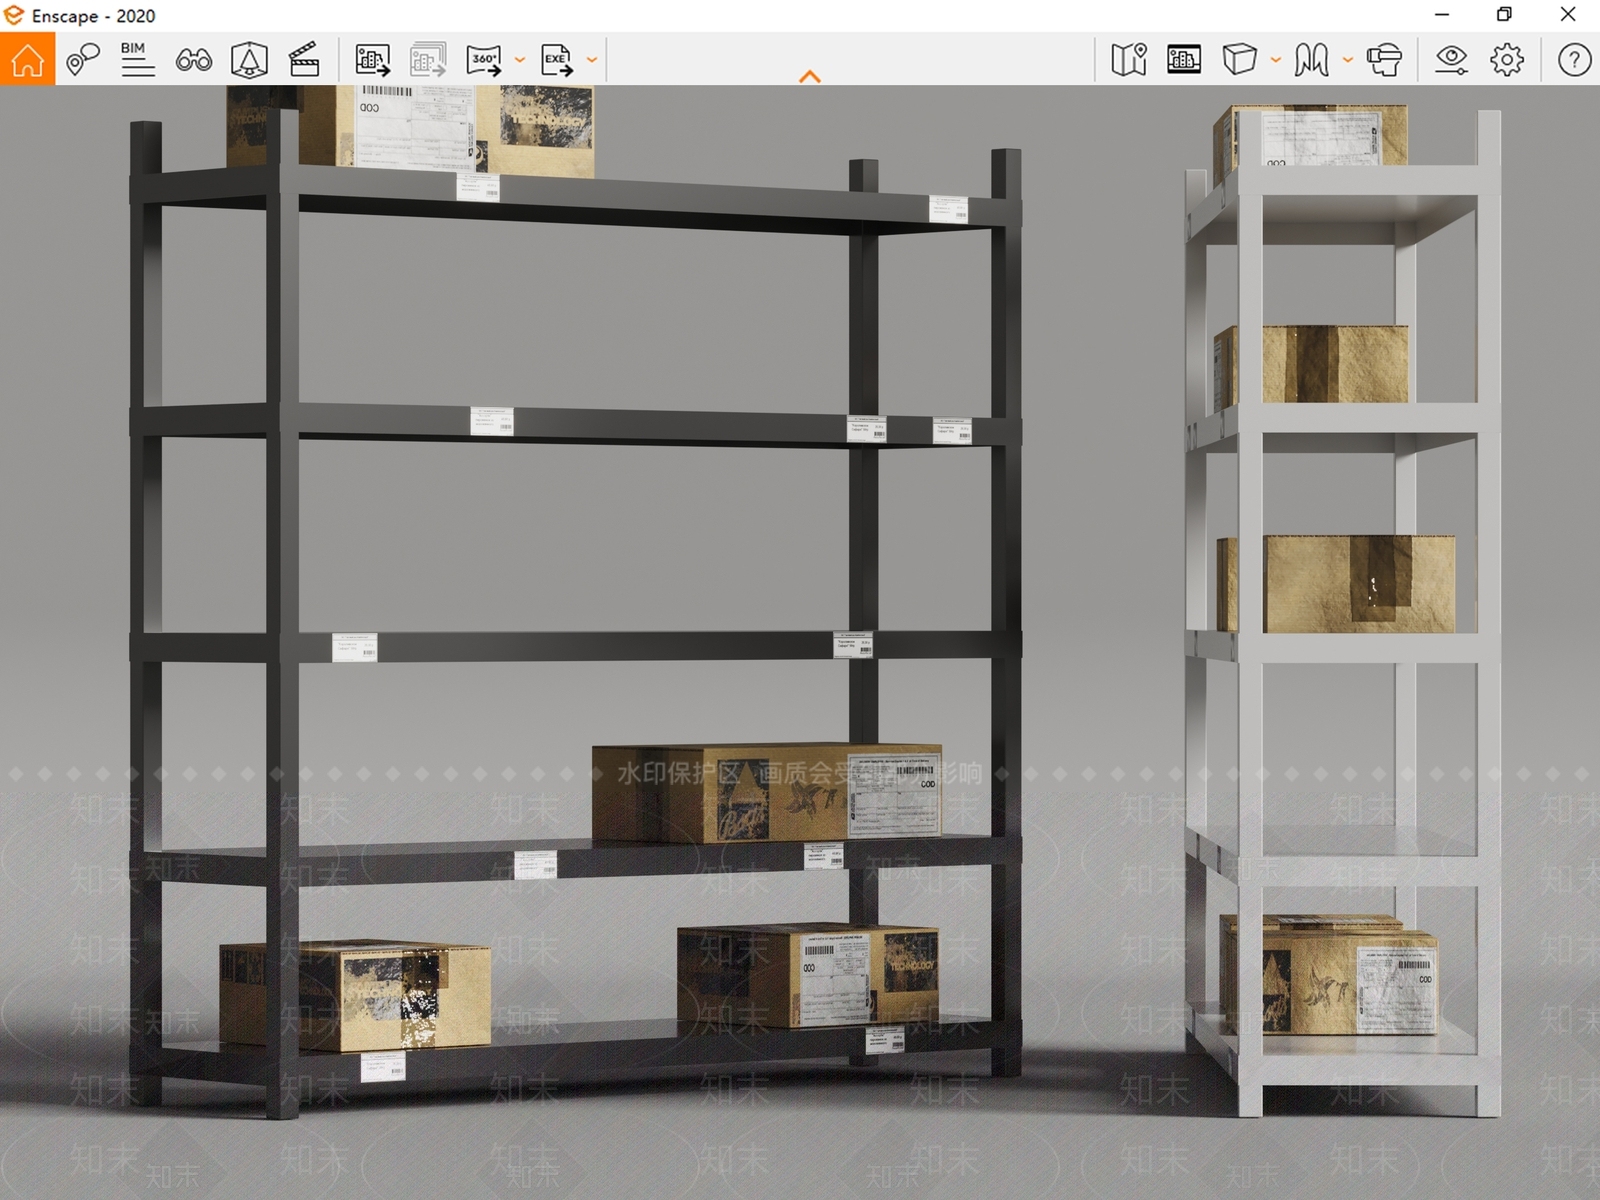Toggle synchronized views binoculars icon
The image size is (1600, 1200).
click(x=194, y=60)
